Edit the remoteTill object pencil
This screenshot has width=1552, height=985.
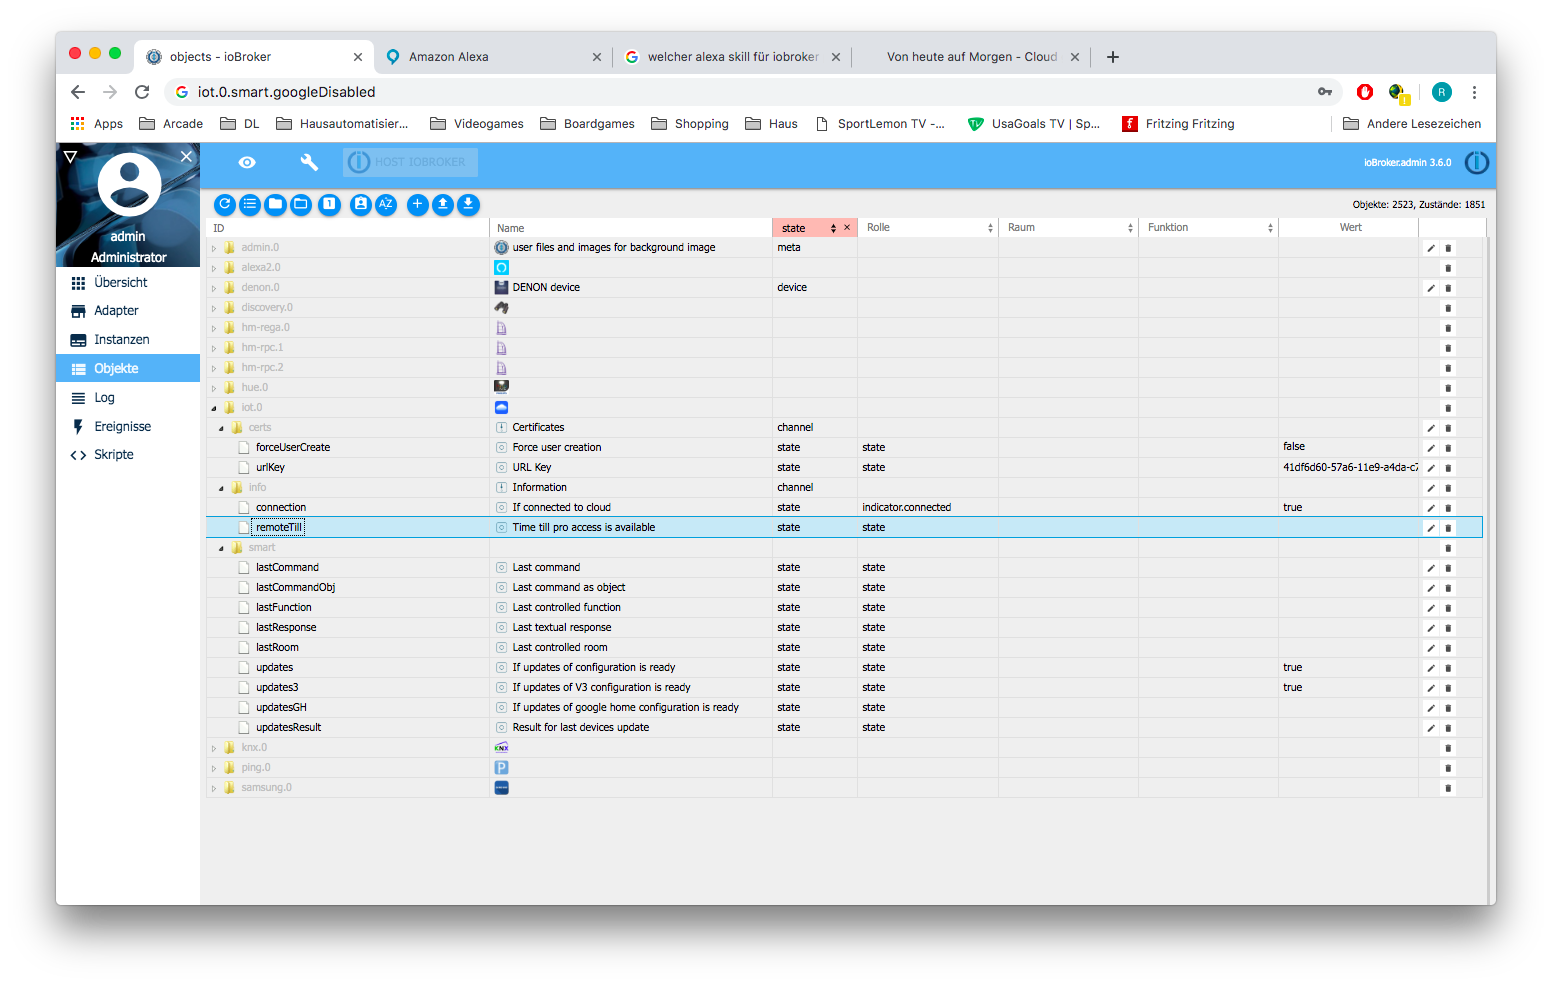pyautogui.click(x=1431, y=528)
